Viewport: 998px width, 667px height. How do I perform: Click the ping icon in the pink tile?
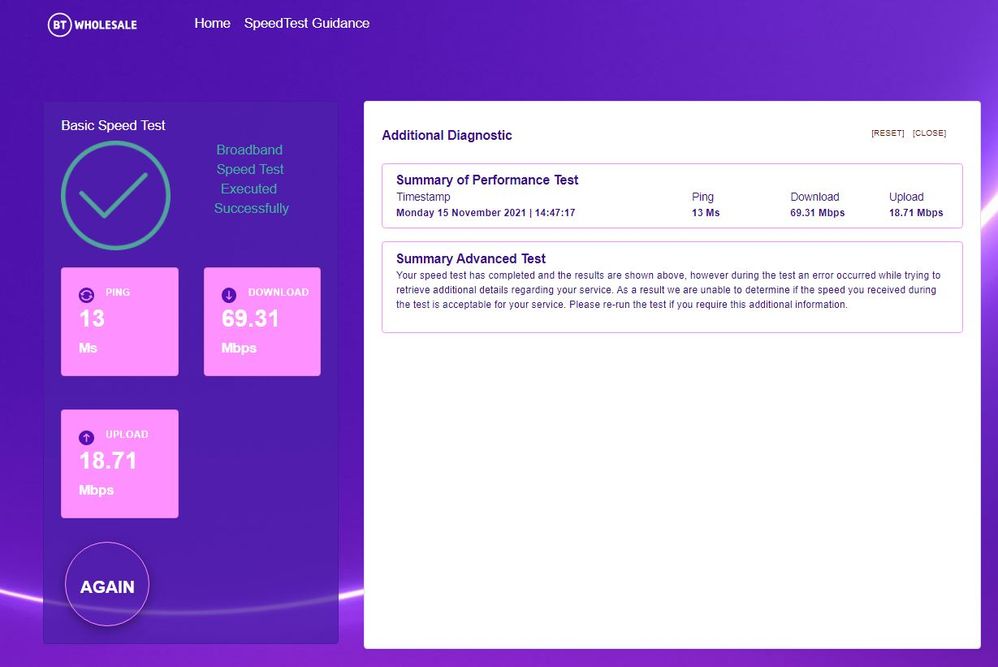(x=86, y=294)
